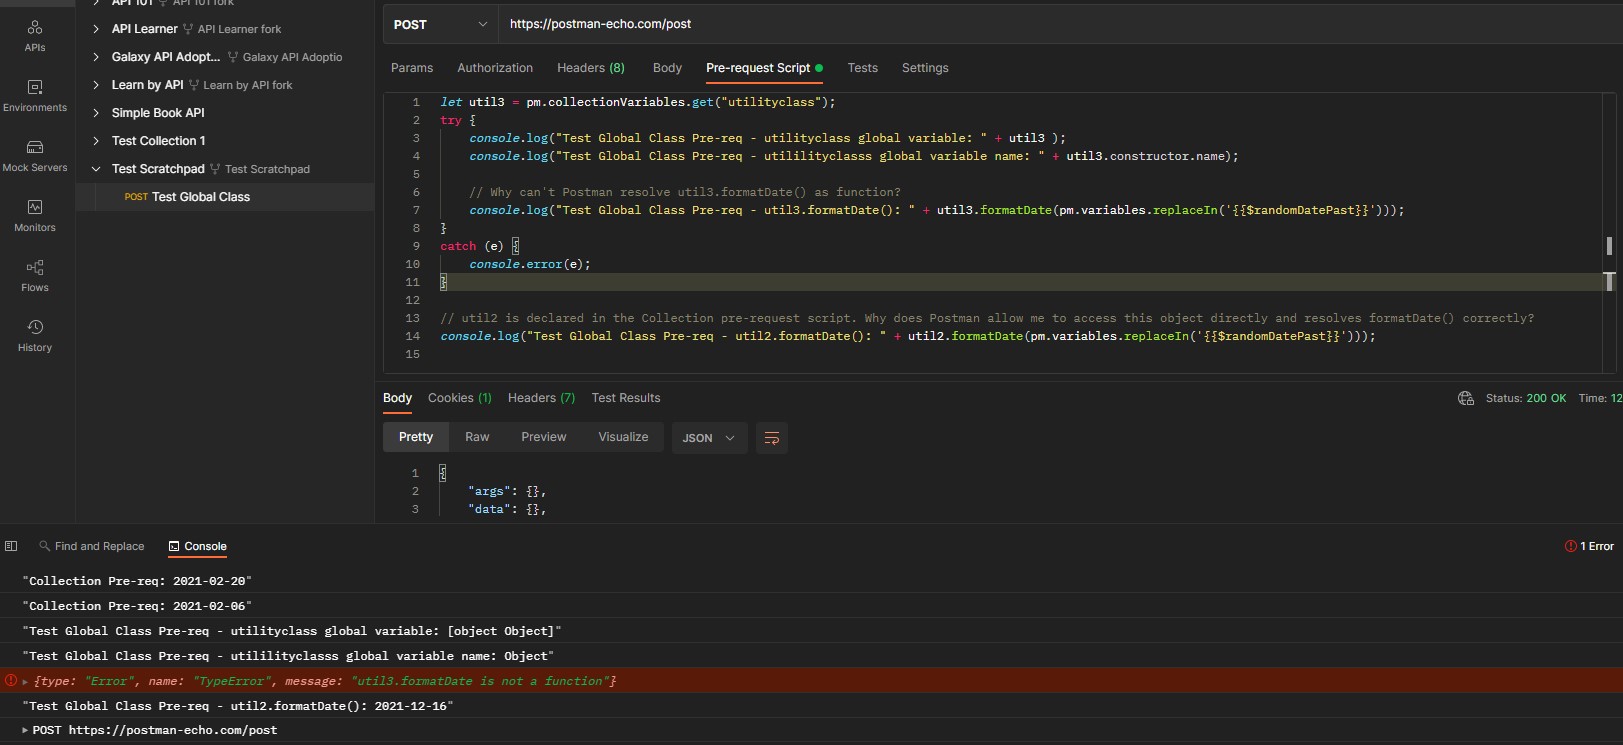Open the Environments sidebar panel

[x=35, y=95]
